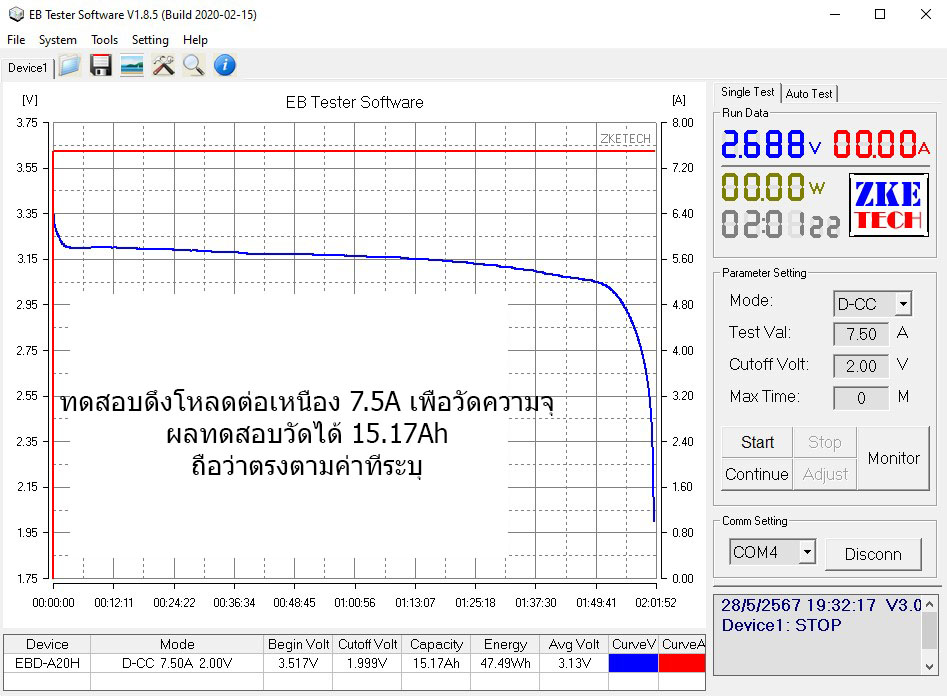The width and height of the screenshot is (947, 696).
Task: Click the Cutoff Volt input field
Action: tap(859, 365)
